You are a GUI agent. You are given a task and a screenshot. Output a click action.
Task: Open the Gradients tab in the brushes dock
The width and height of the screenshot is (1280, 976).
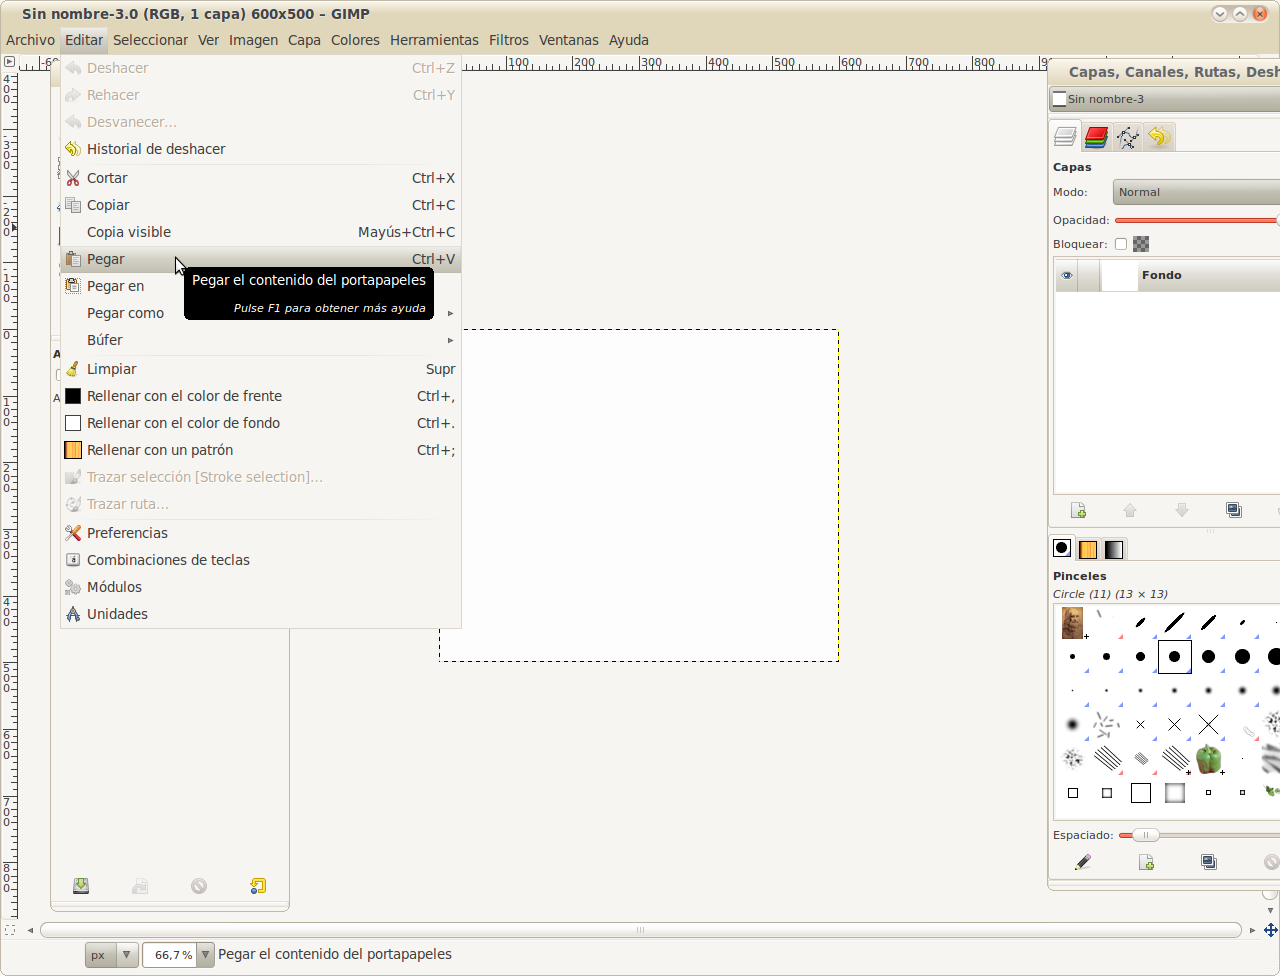[x=1113, y=548]
